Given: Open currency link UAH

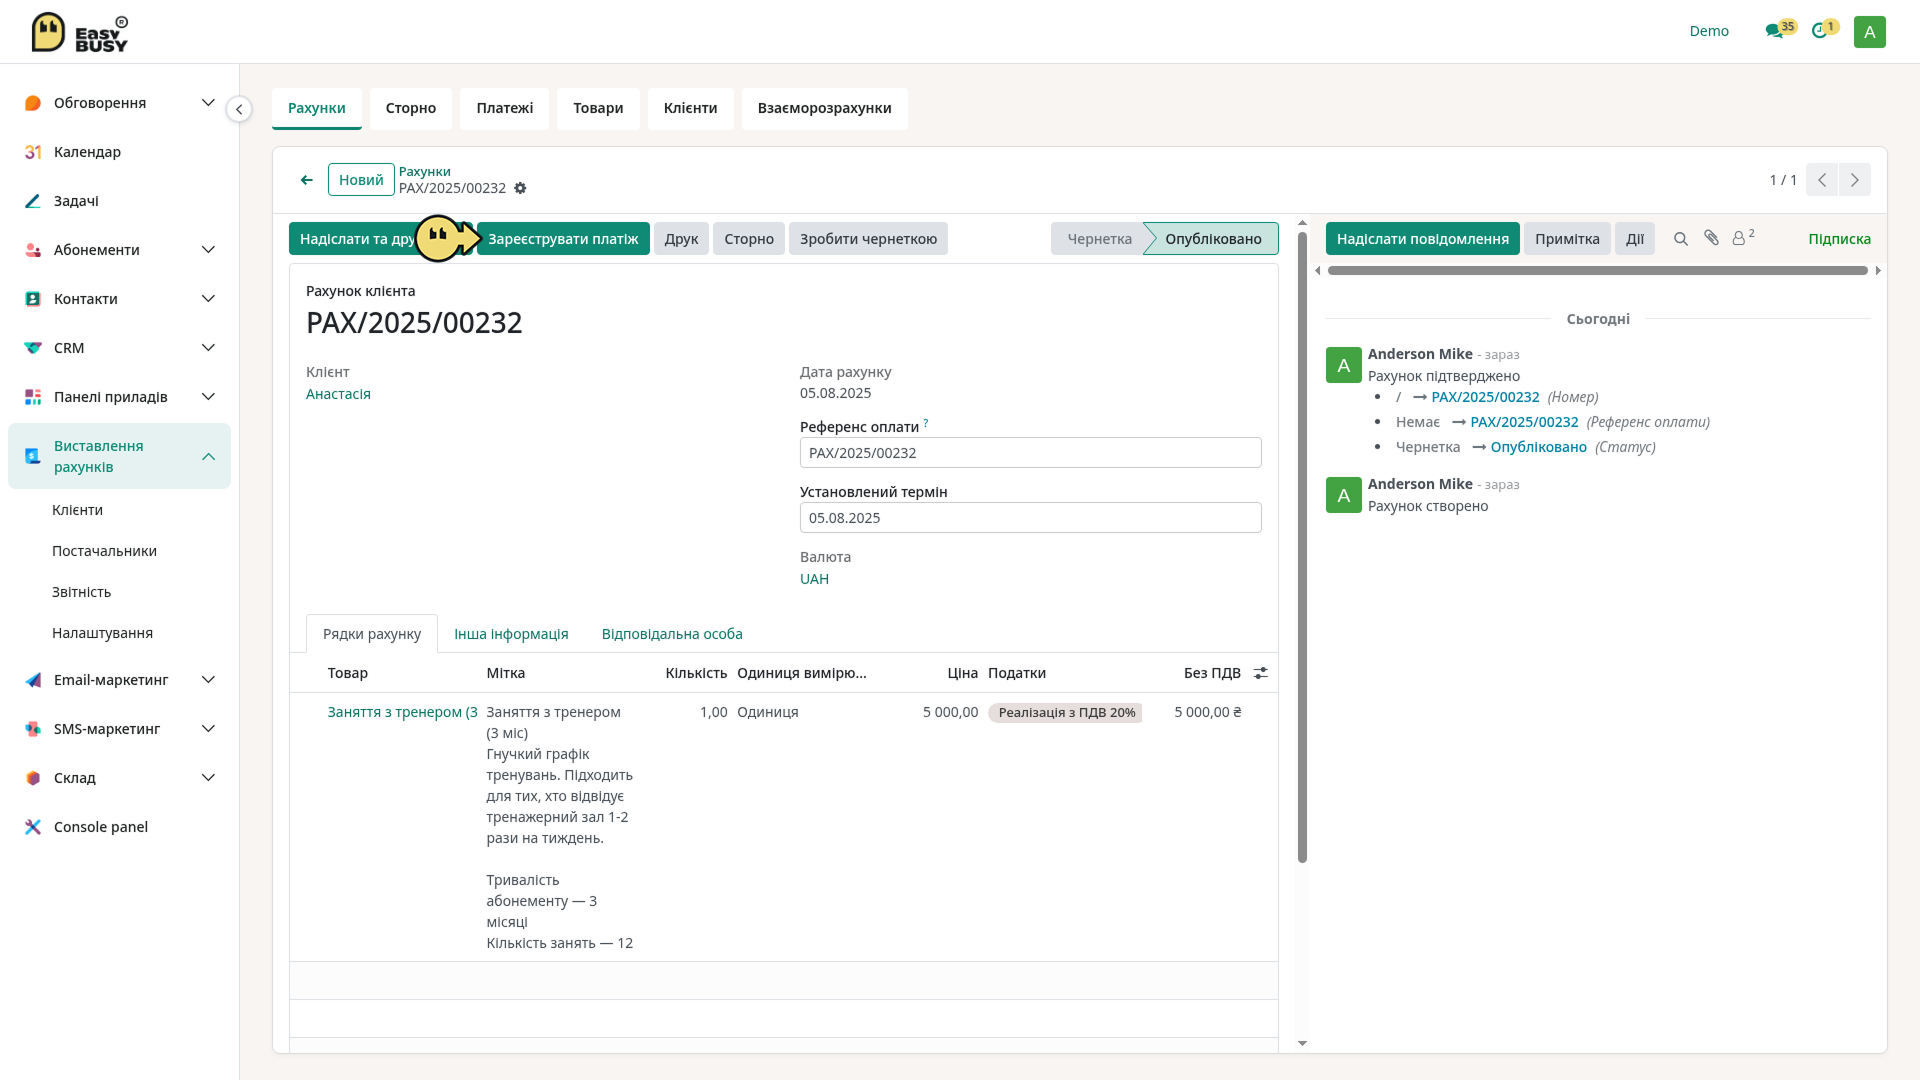Looking at the screenshot, I should click(x=814, y=579).
